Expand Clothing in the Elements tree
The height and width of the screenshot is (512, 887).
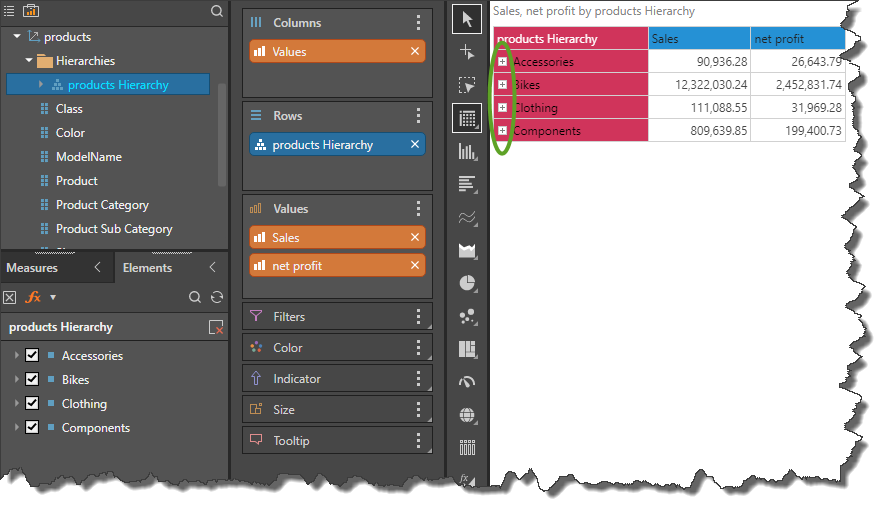17,404
